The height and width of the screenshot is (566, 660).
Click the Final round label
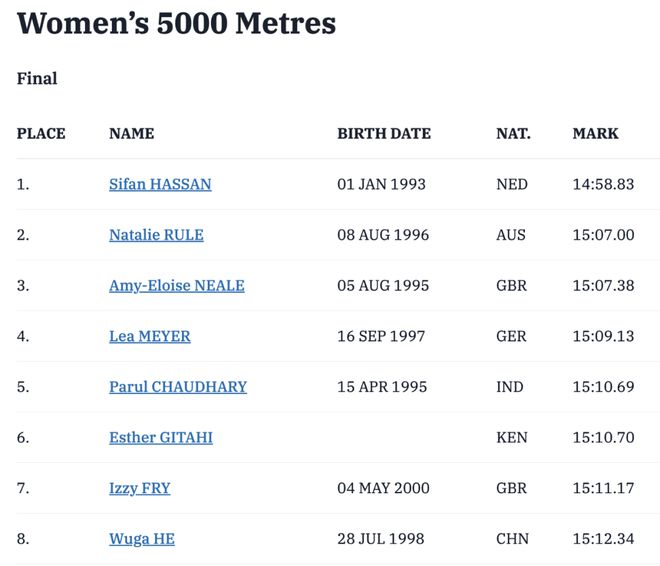click(37, 78)
